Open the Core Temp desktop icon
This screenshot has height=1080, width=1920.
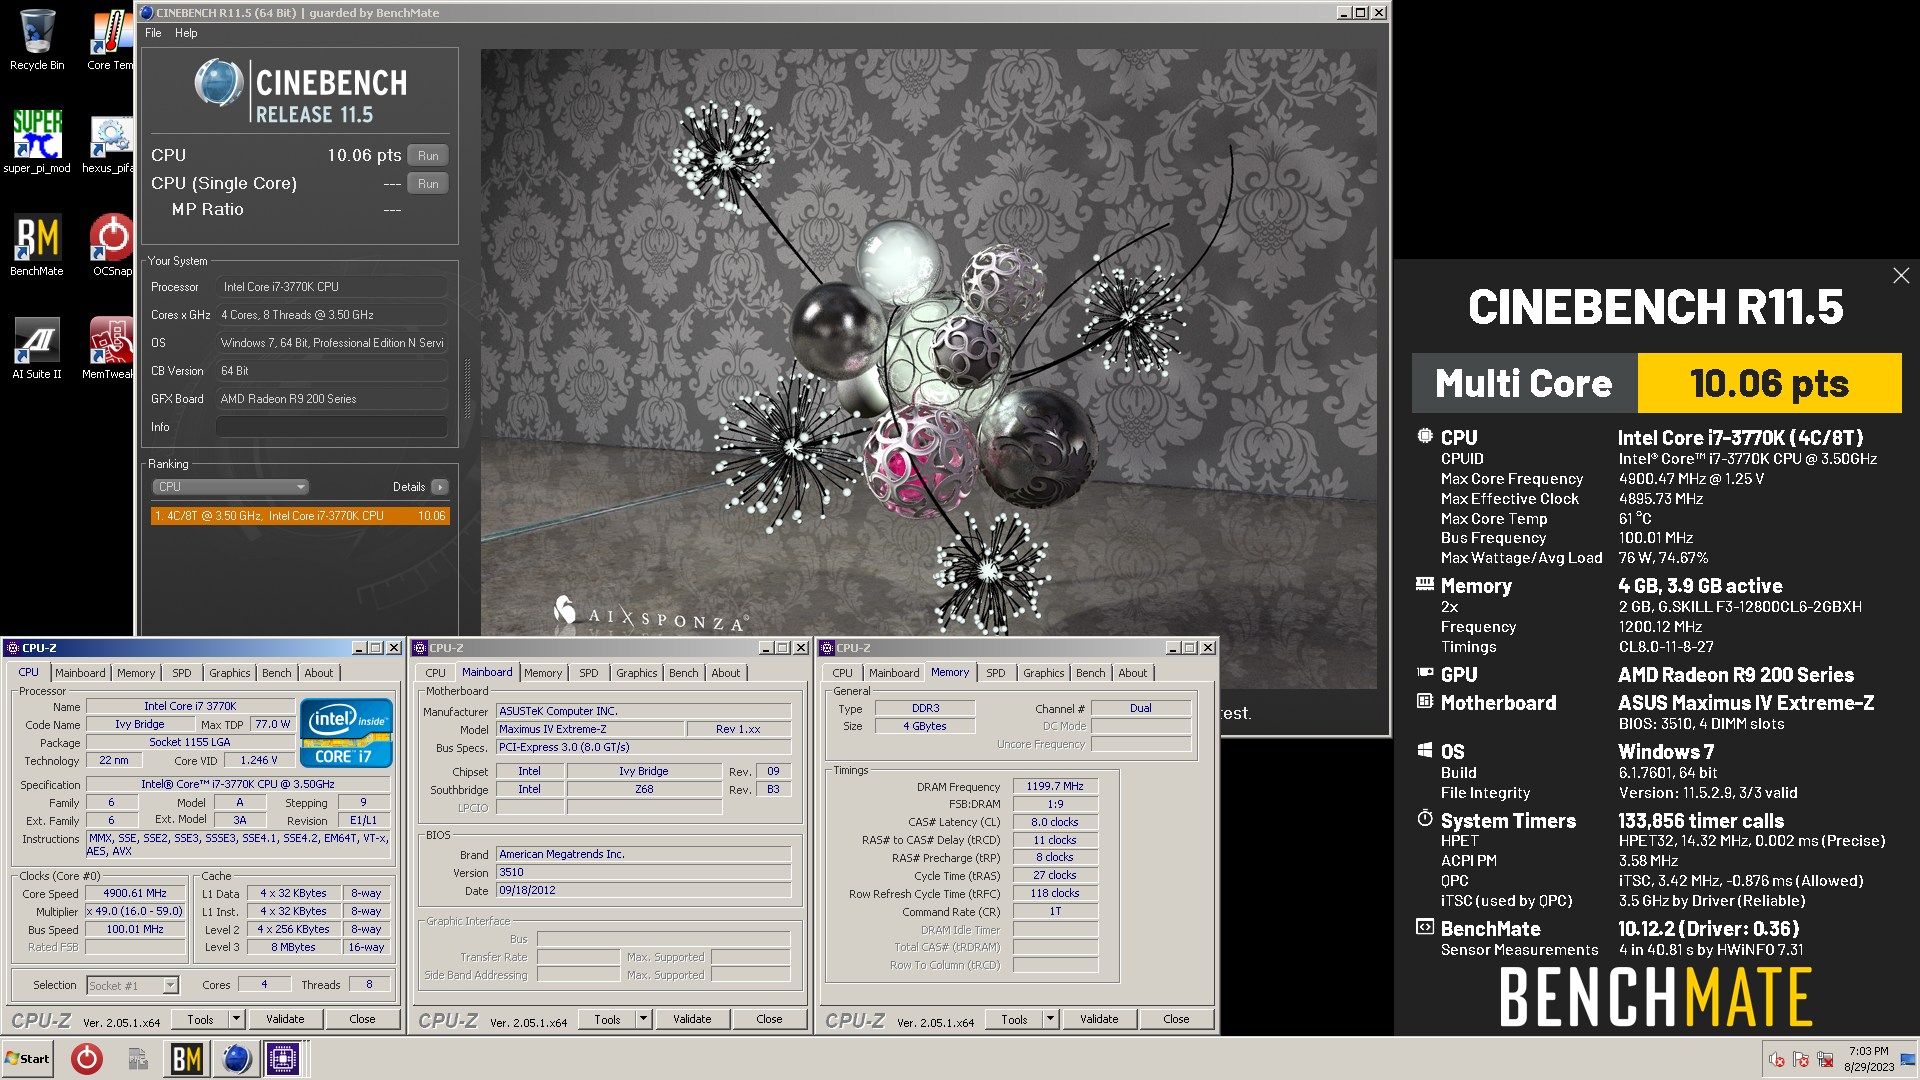click(x=110, y=40)
